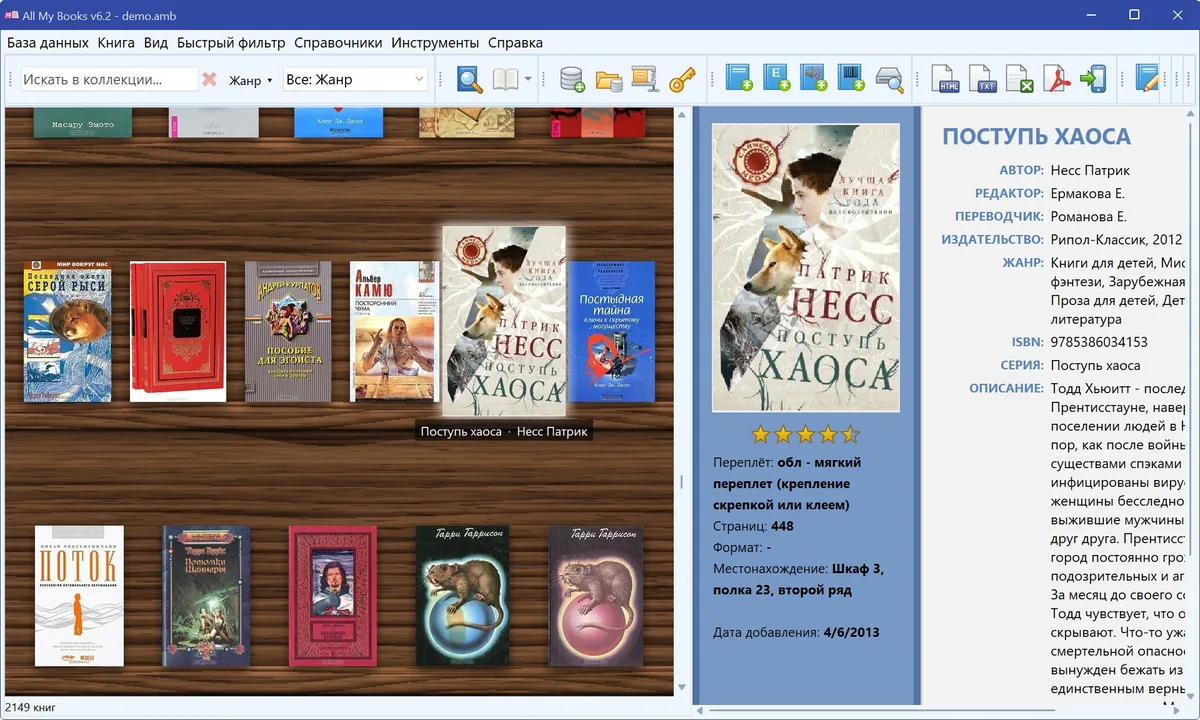
Task: Export the collection to PDF
Action: coord(1057,80)
